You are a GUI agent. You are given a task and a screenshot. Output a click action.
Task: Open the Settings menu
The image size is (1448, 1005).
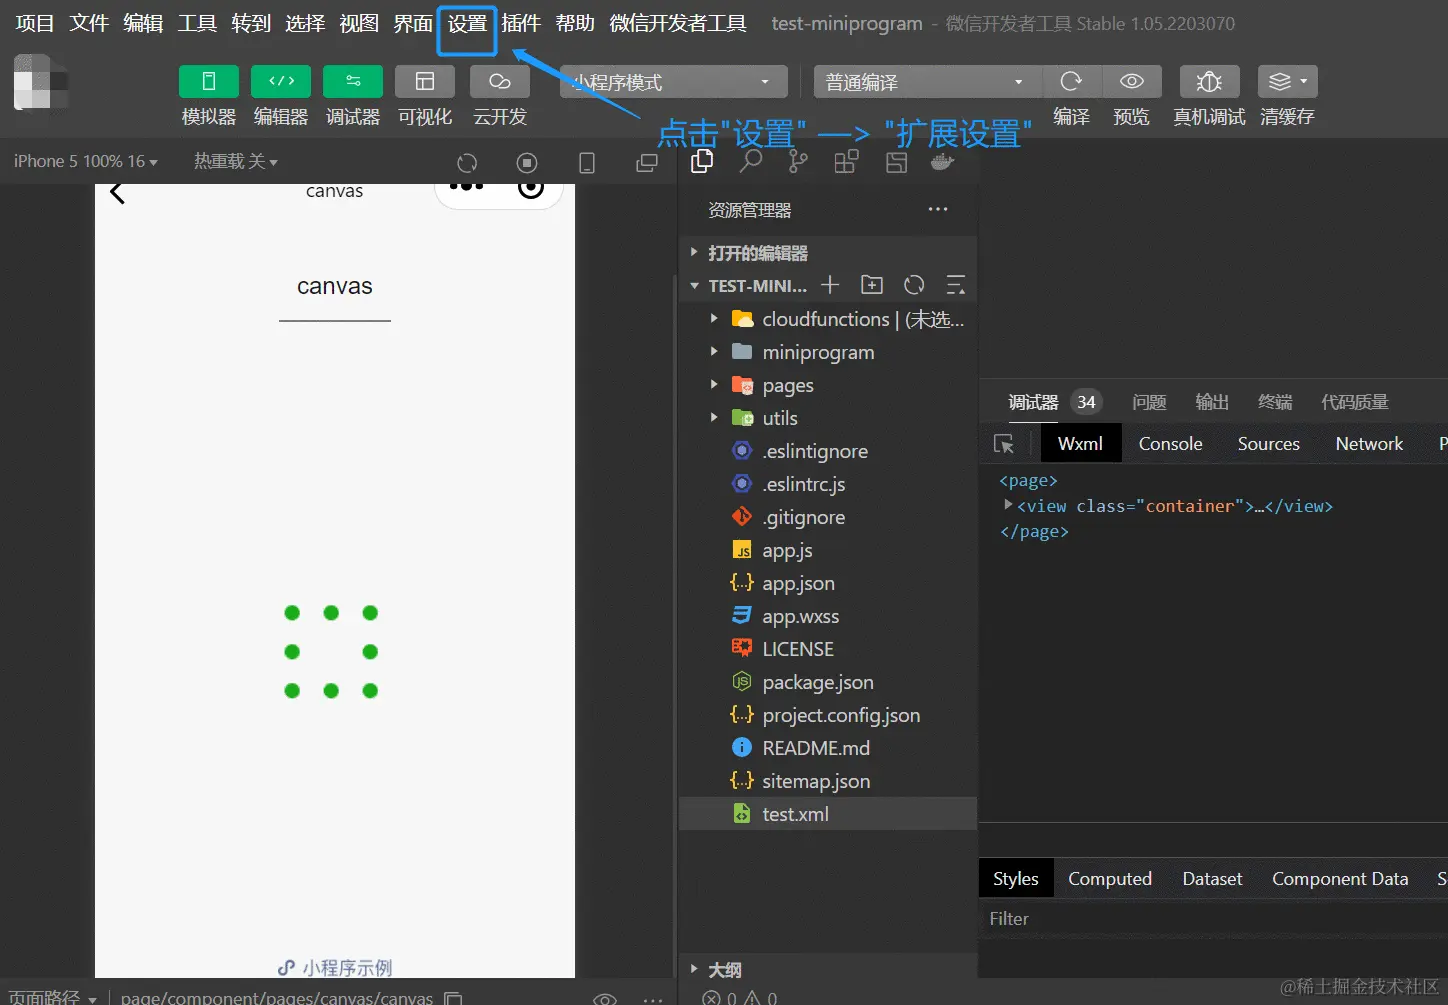[467, 23]
